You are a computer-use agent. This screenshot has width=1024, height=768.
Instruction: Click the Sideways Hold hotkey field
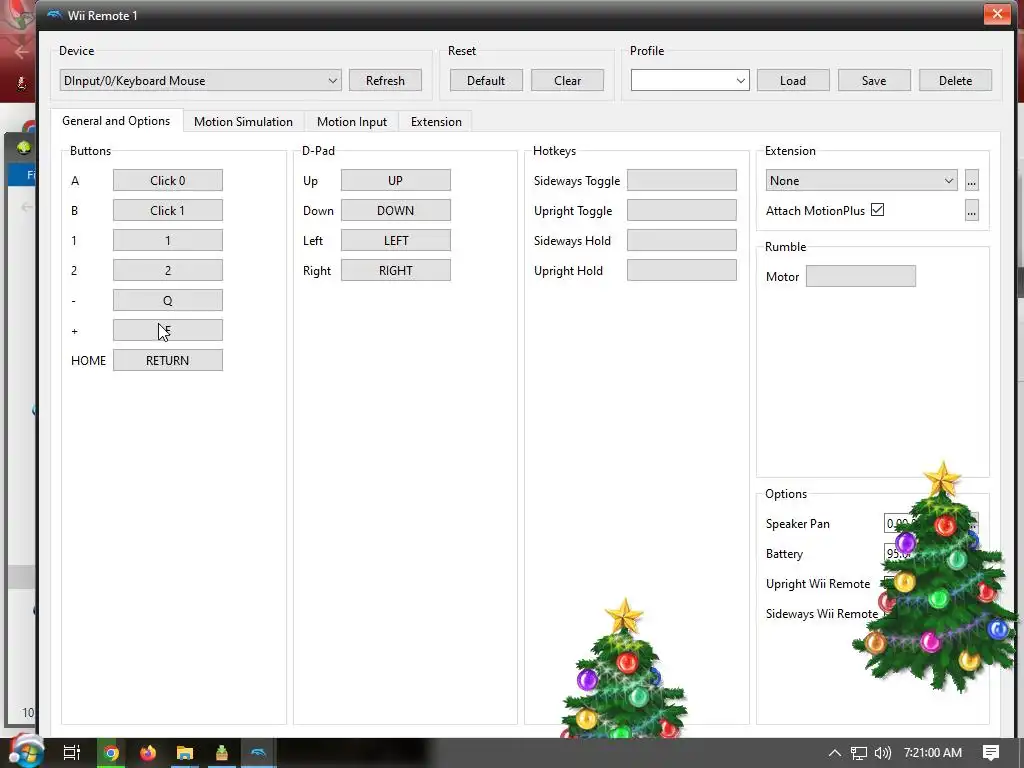coord(682,240)
